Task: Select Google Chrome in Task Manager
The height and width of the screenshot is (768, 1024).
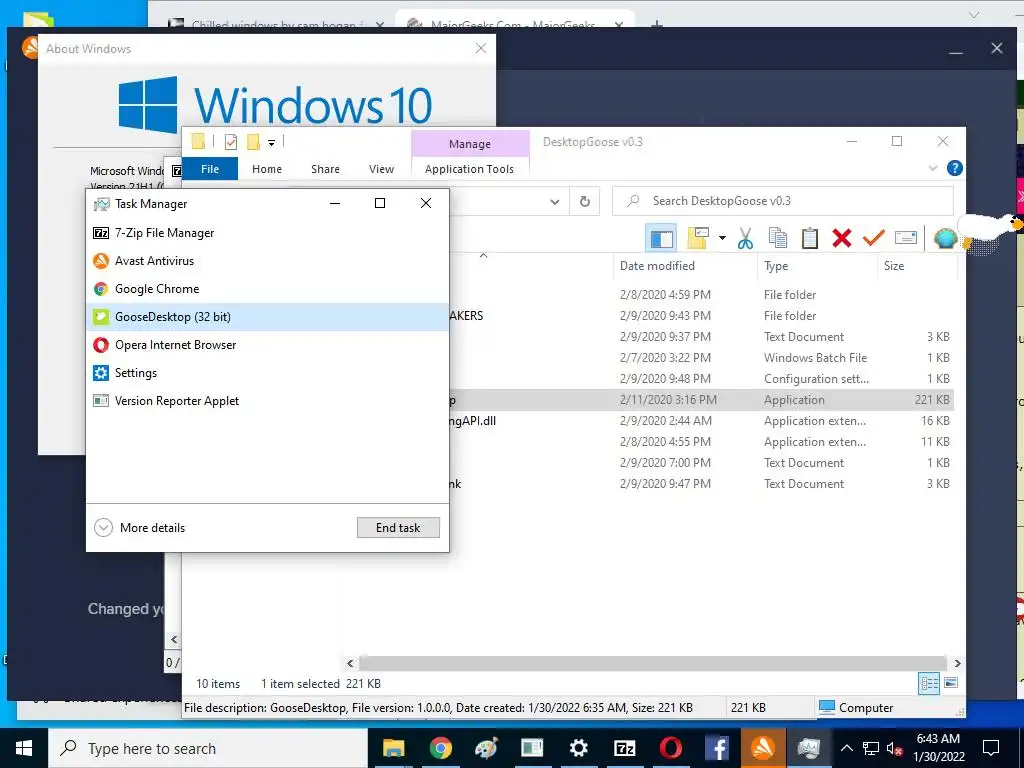Action: [267, 289]
